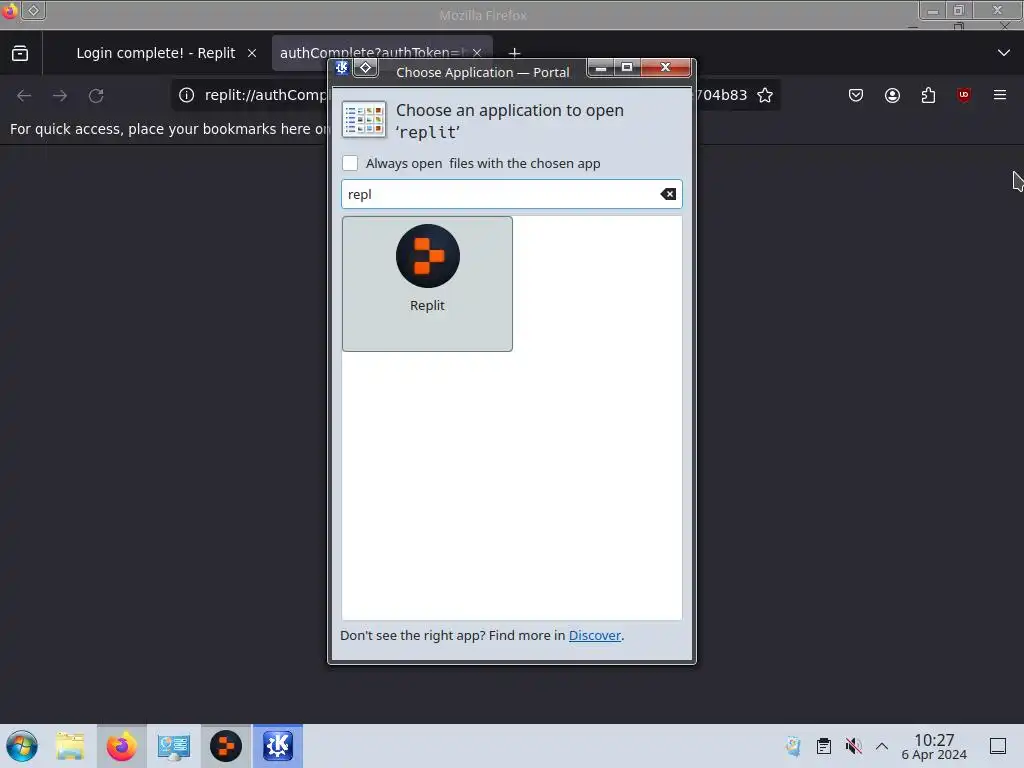Viewport: 1024px width, 768px height.
Task: Unmute audio from the tray volume icon
Action: pos(853,746)
